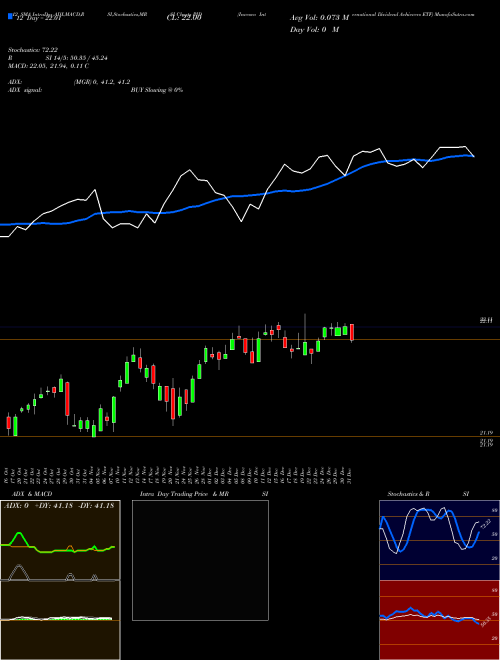Select the 'MACD: 22.03, 21.94, 0.11 C' line
Image resolution: width=500 pixels, height=660 pixels.
pyautogui.click(x=48, y=66)
